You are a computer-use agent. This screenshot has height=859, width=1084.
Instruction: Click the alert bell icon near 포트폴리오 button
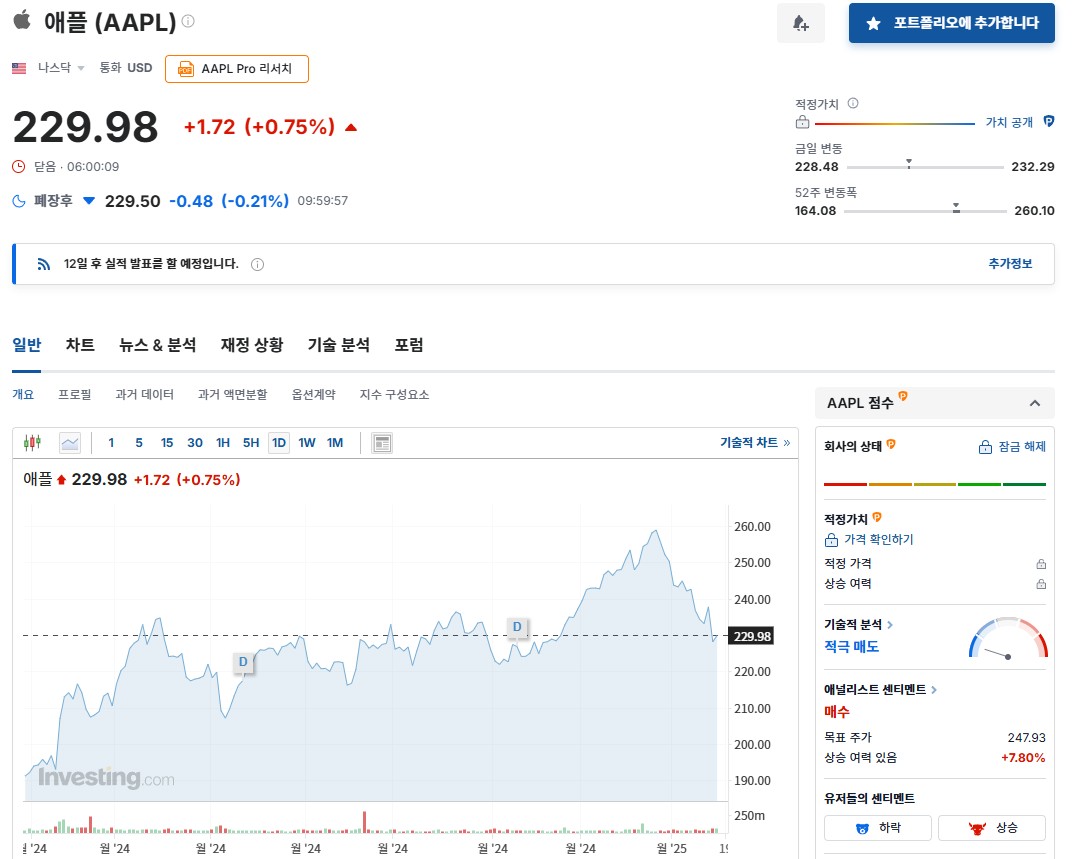801,23
